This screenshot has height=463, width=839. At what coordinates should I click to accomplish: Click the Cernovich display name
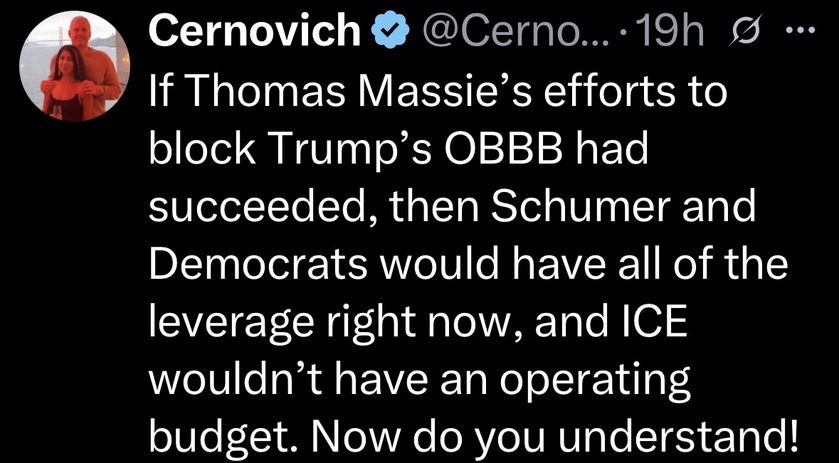click(255, 32)
